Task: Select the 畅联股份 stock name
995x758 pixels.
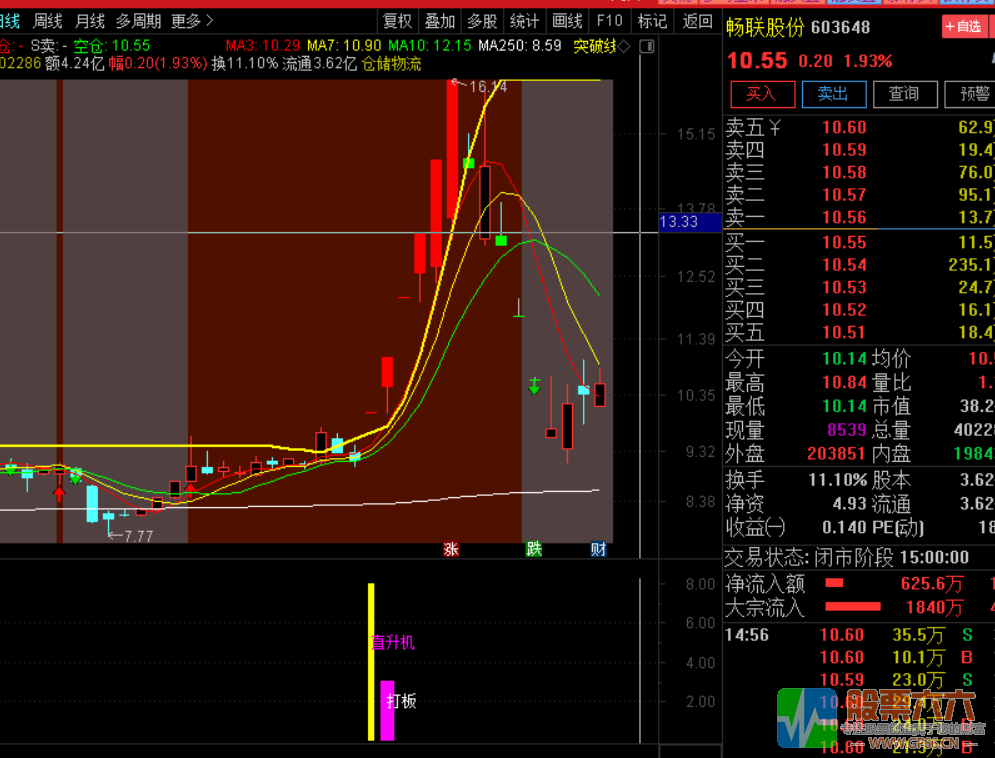Action: (765, 27)
